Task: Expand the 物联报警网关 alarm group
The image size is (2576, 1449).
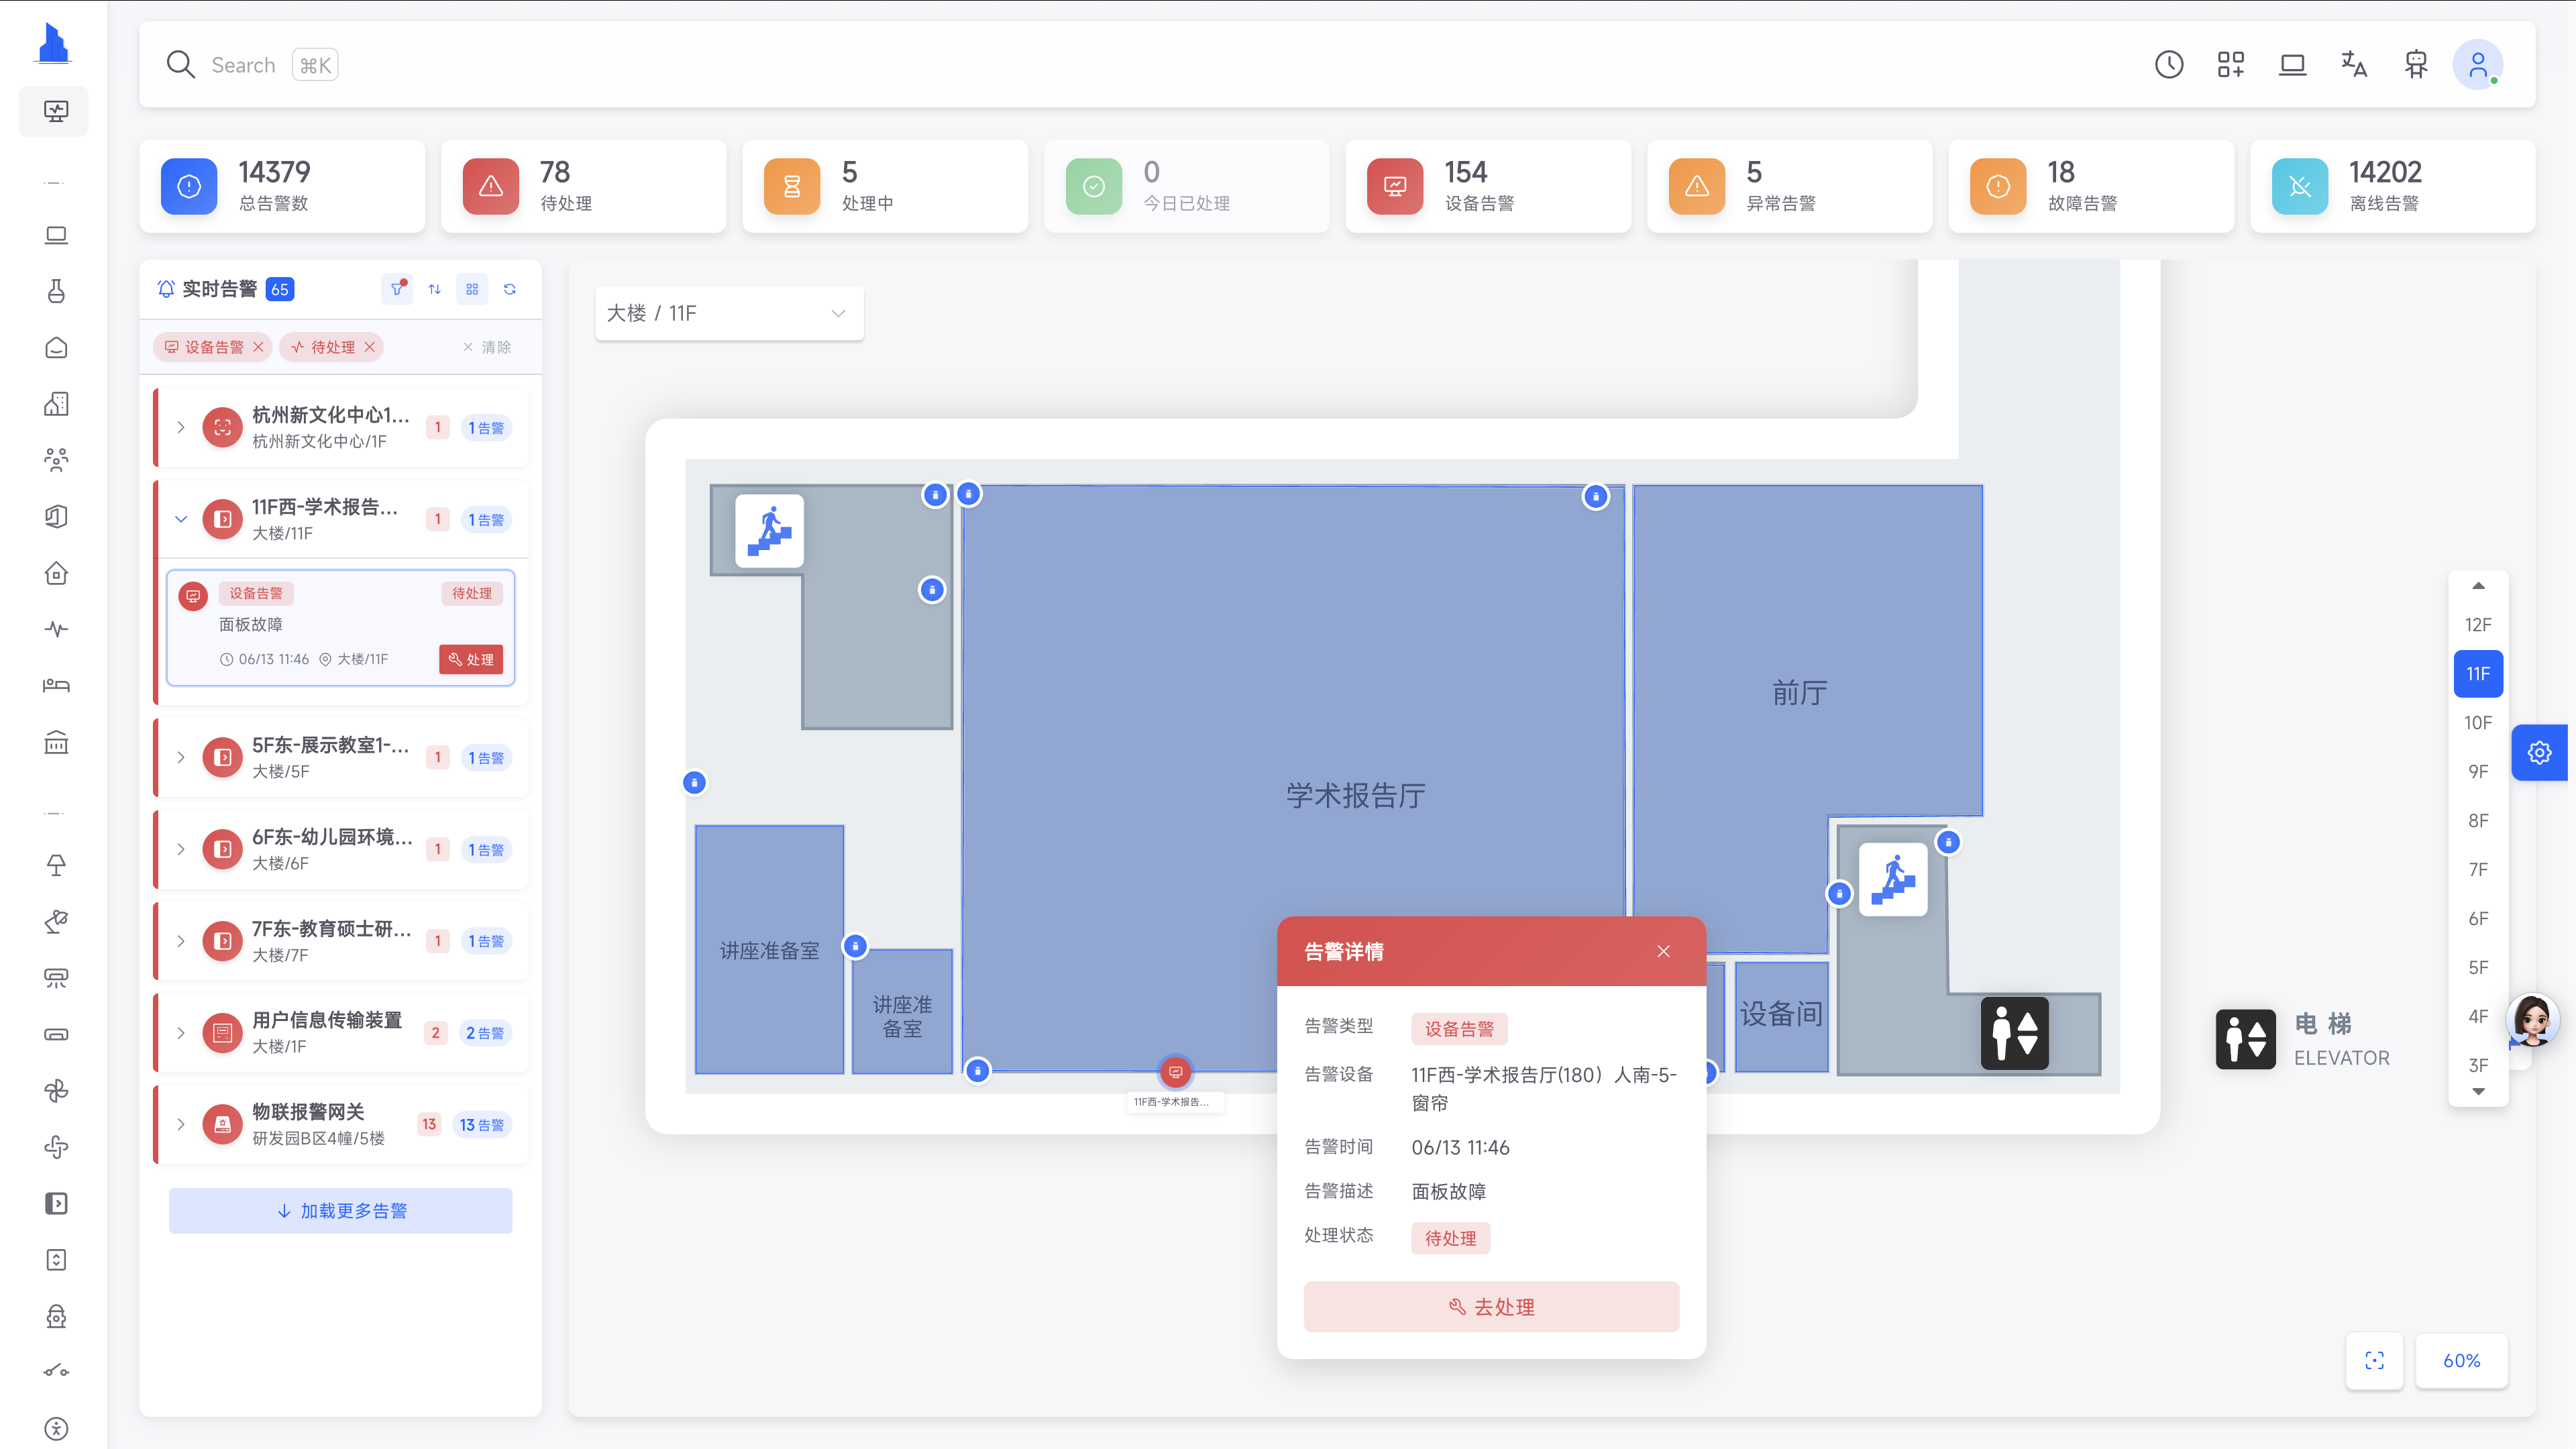Action: 181,1124
